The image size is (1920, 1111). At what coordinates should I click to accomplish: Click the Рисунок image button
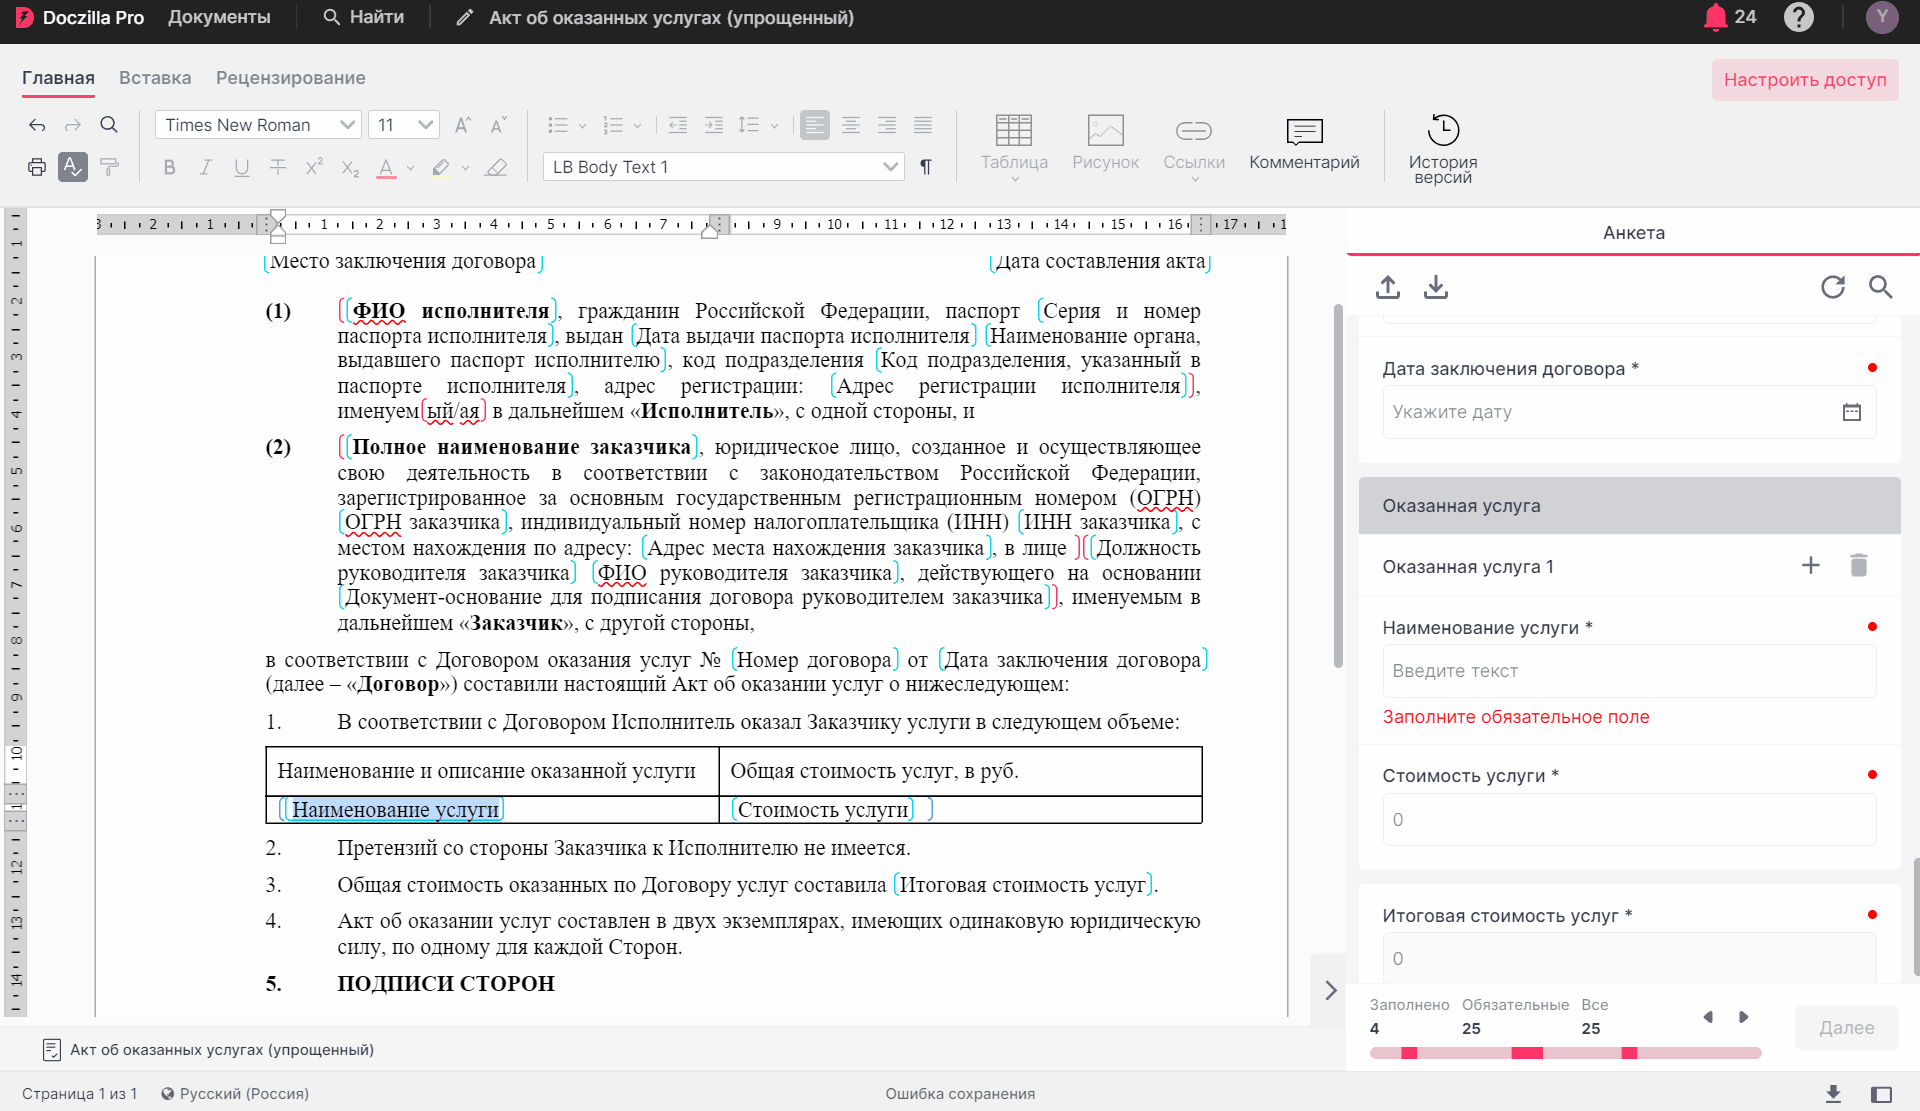[1106, 142]
